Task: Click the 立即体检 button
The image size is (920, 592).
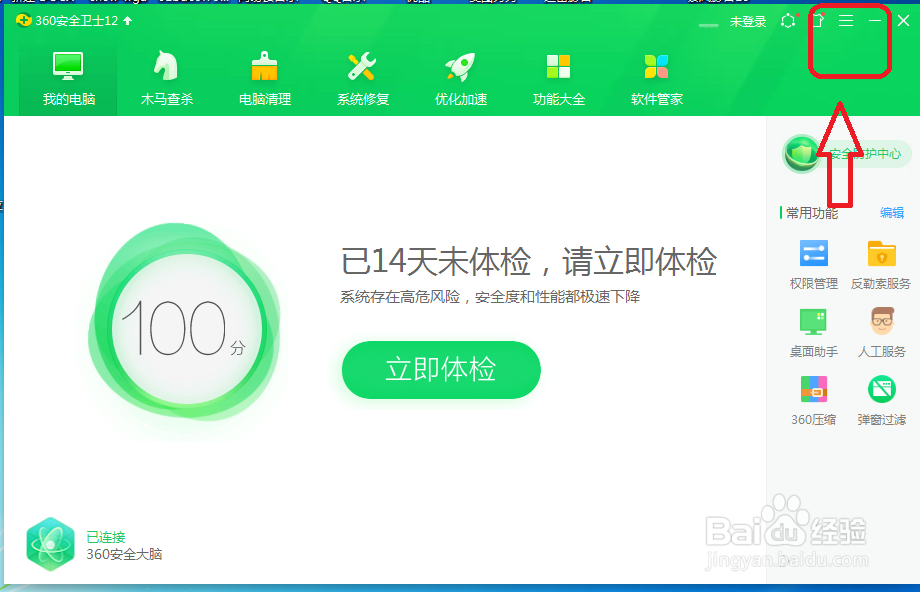Action: coord(441,370)
